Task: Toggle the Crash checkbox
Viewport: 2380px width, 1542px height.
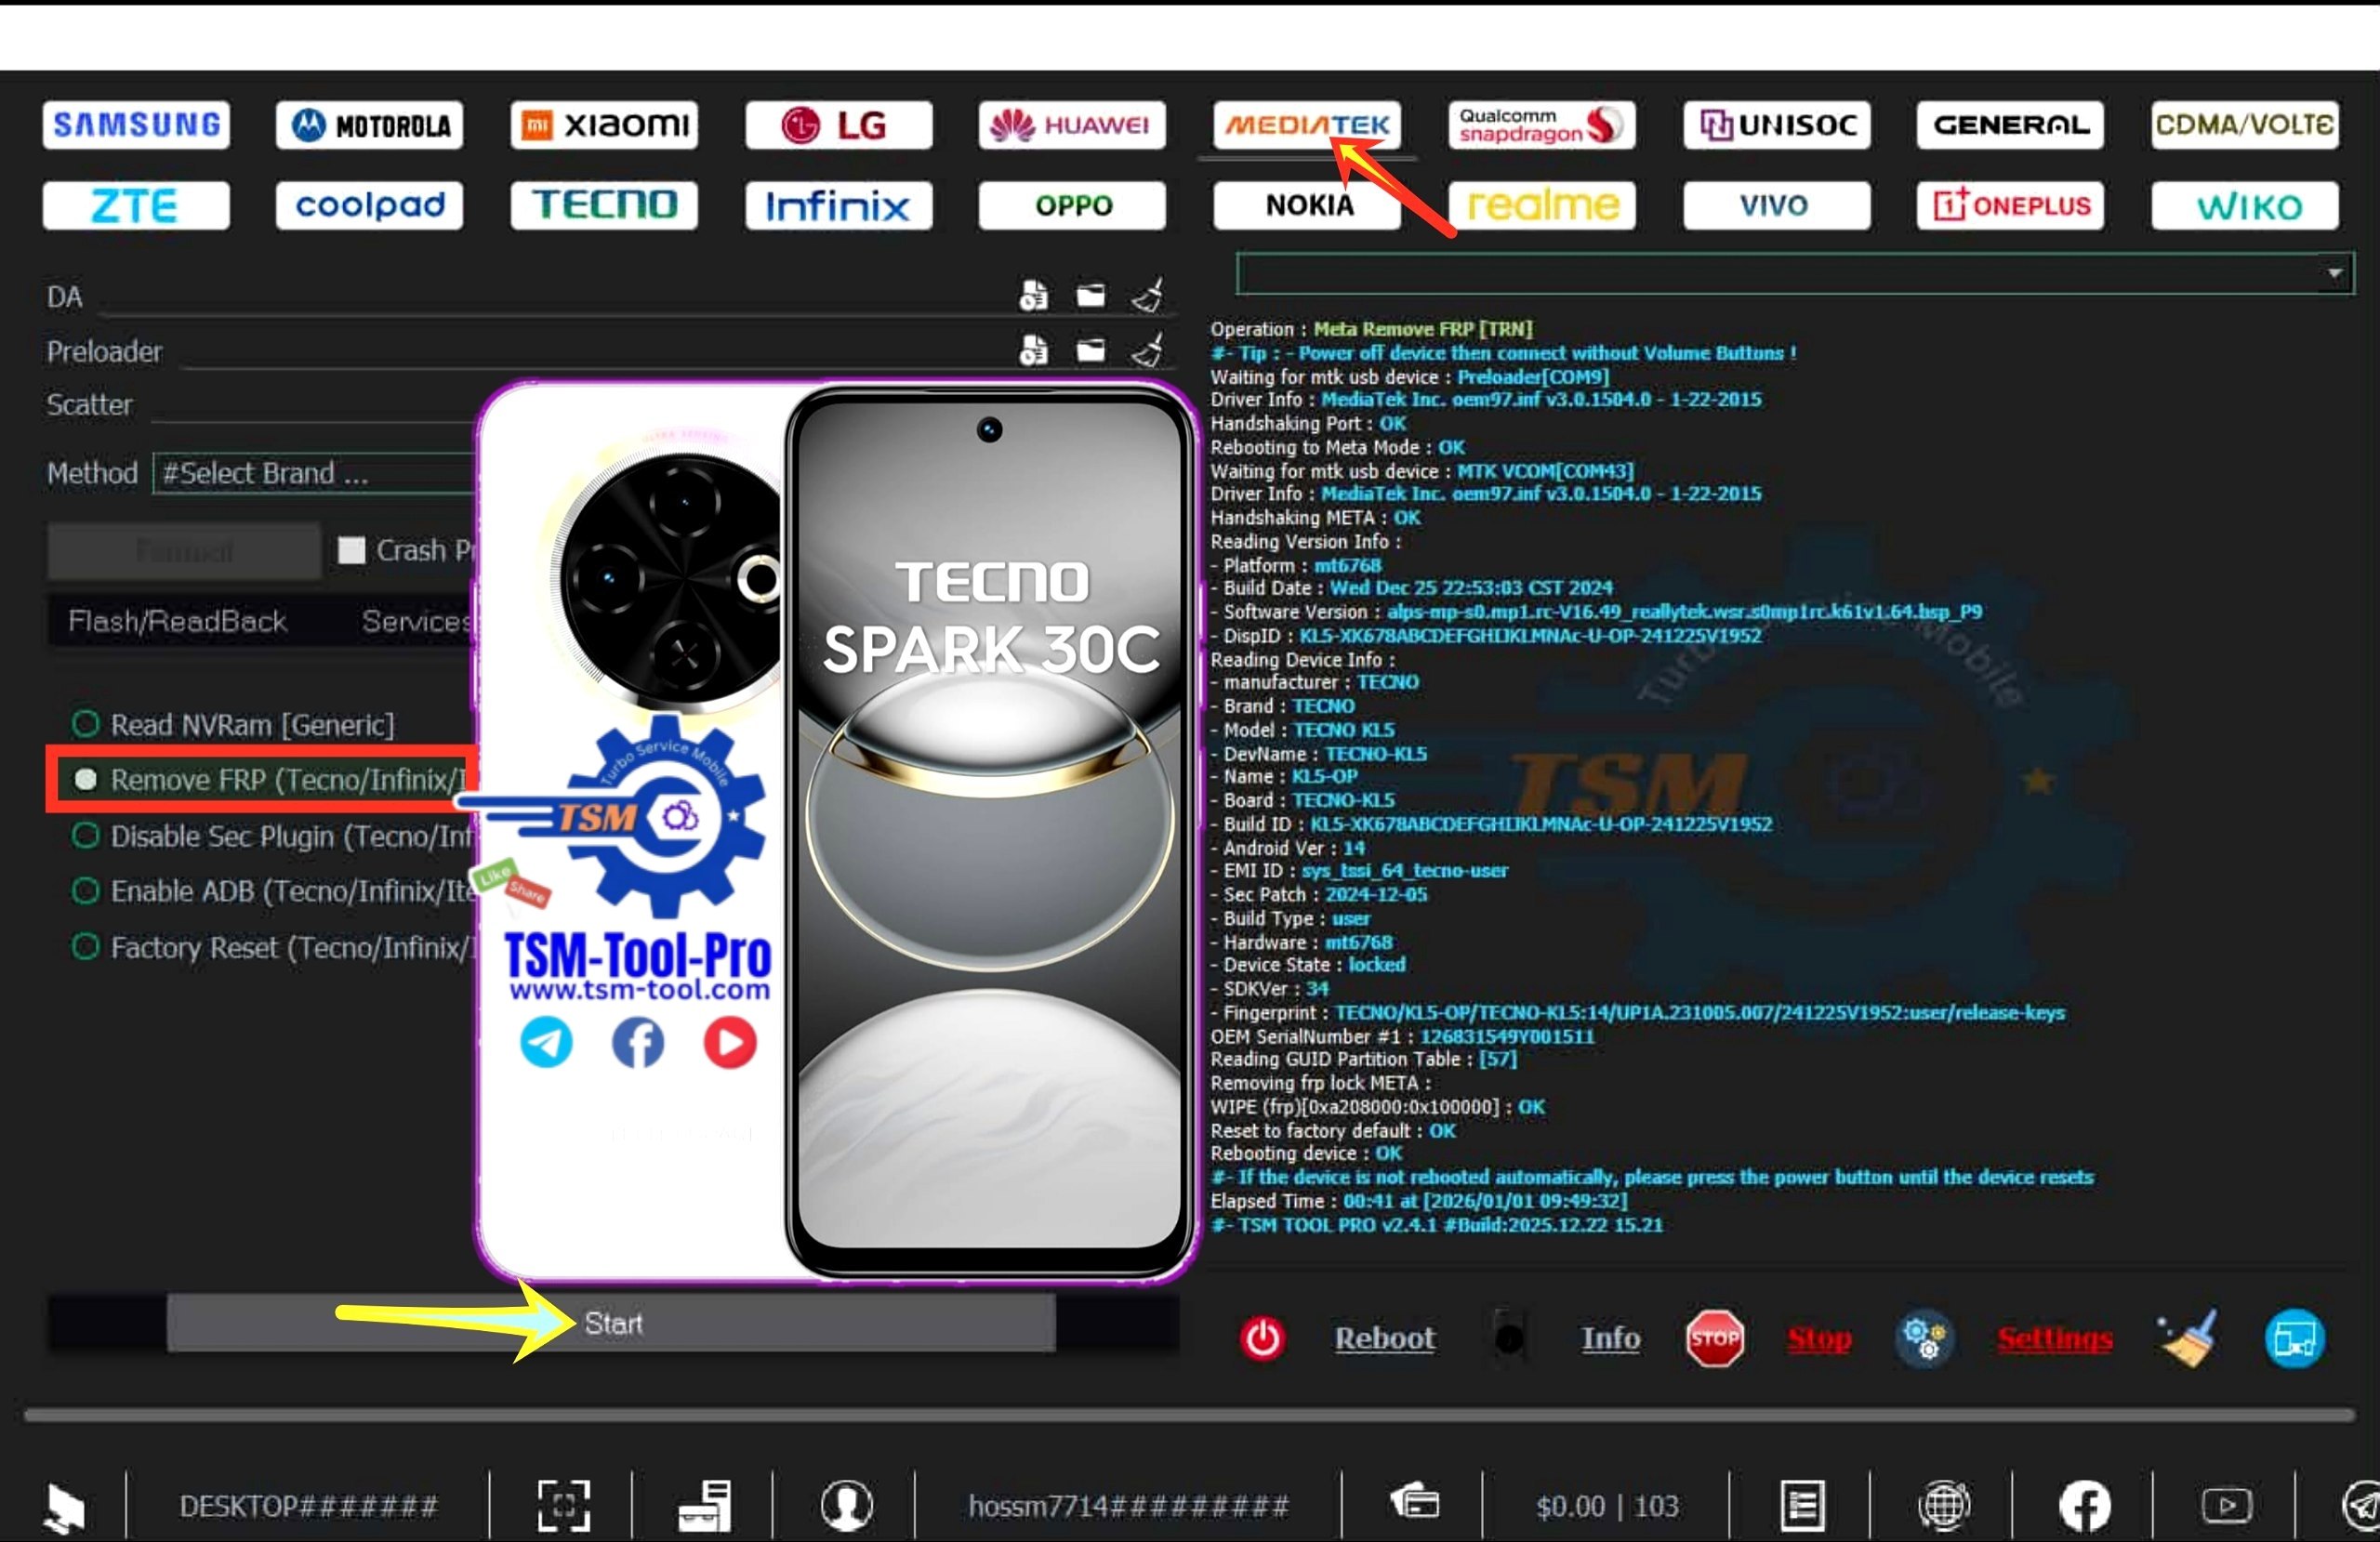Action: click(351, 550)
